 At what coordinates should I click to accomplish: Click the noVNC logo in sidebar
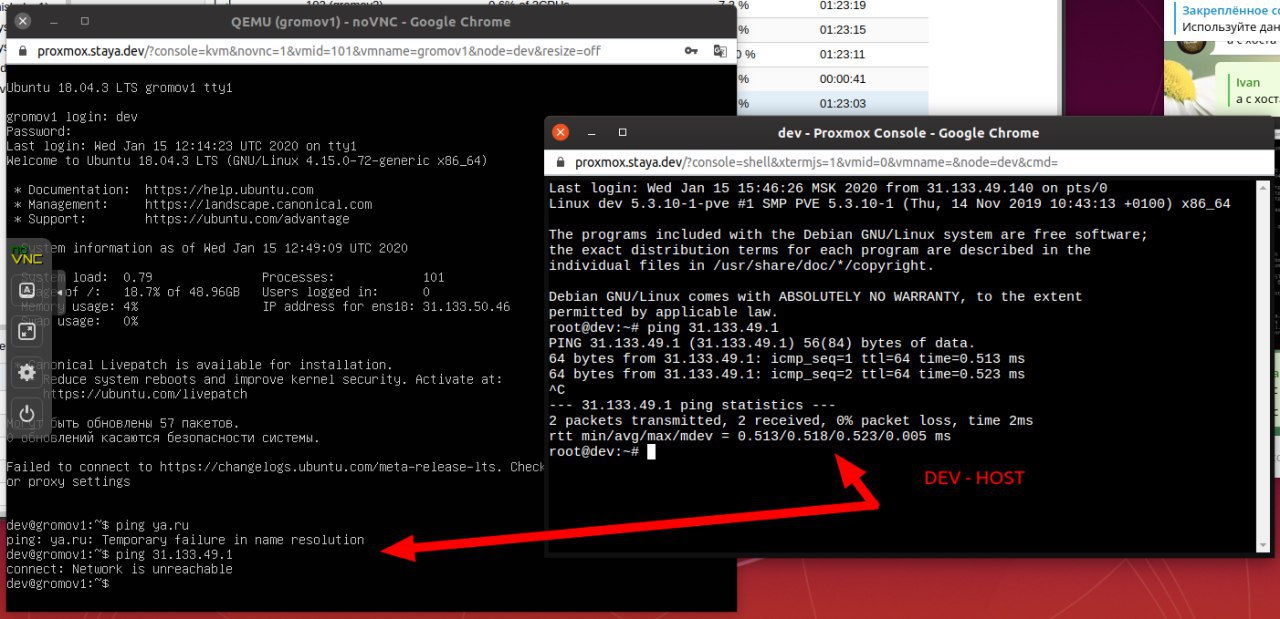26,255
